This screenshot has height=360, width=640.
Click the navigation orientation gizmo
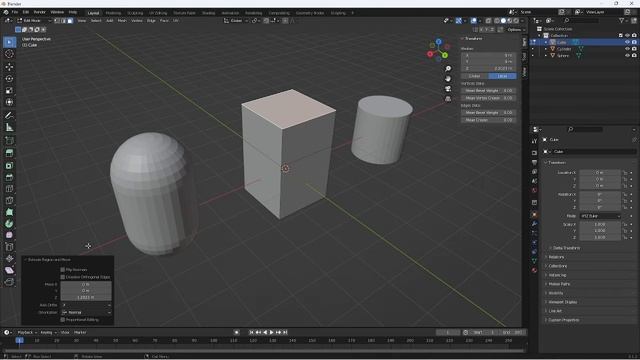coord(438,50)
